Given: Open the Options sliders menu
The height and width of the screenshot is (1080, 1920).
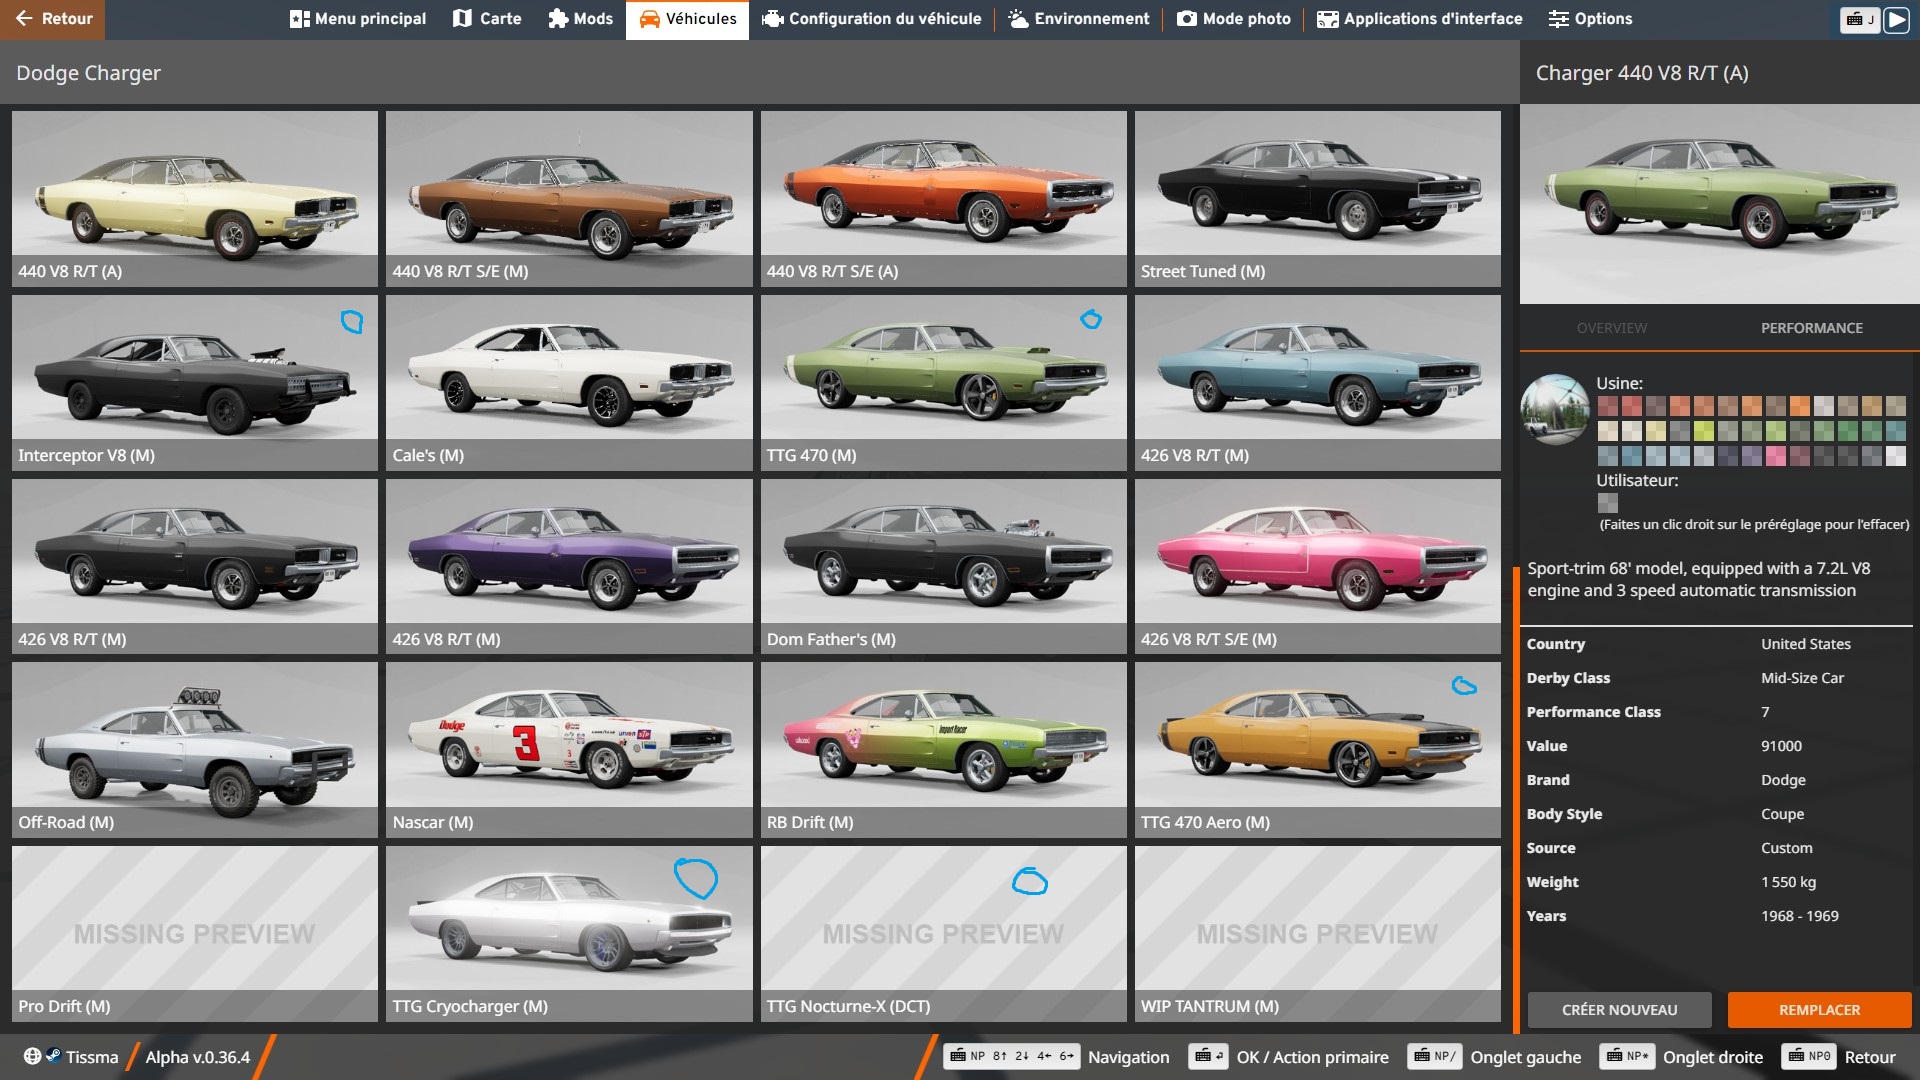Looking at the screenshot, I should point(1590,19).
